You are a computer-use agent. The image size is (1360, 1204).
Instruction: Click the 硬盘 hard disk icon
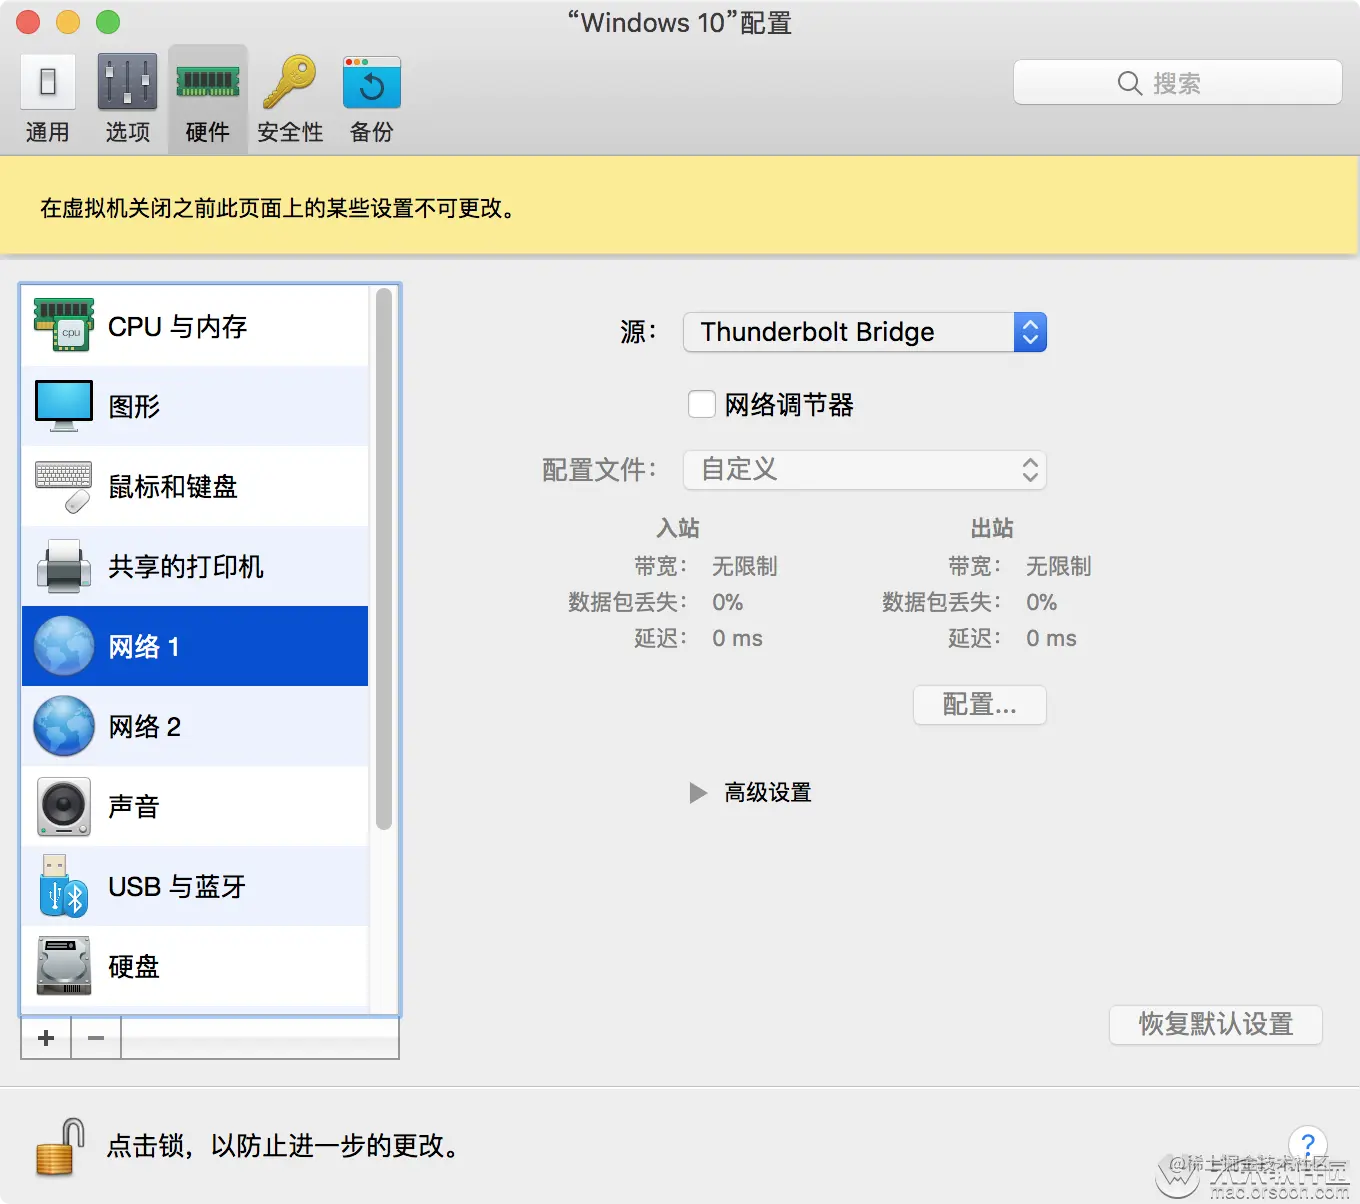coord(64,966)
